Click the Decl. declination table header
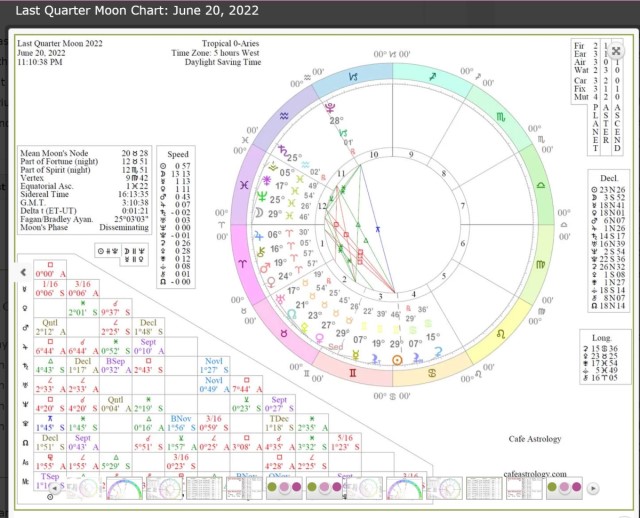This screenshot has width=640, height=518. pos(603,175)
